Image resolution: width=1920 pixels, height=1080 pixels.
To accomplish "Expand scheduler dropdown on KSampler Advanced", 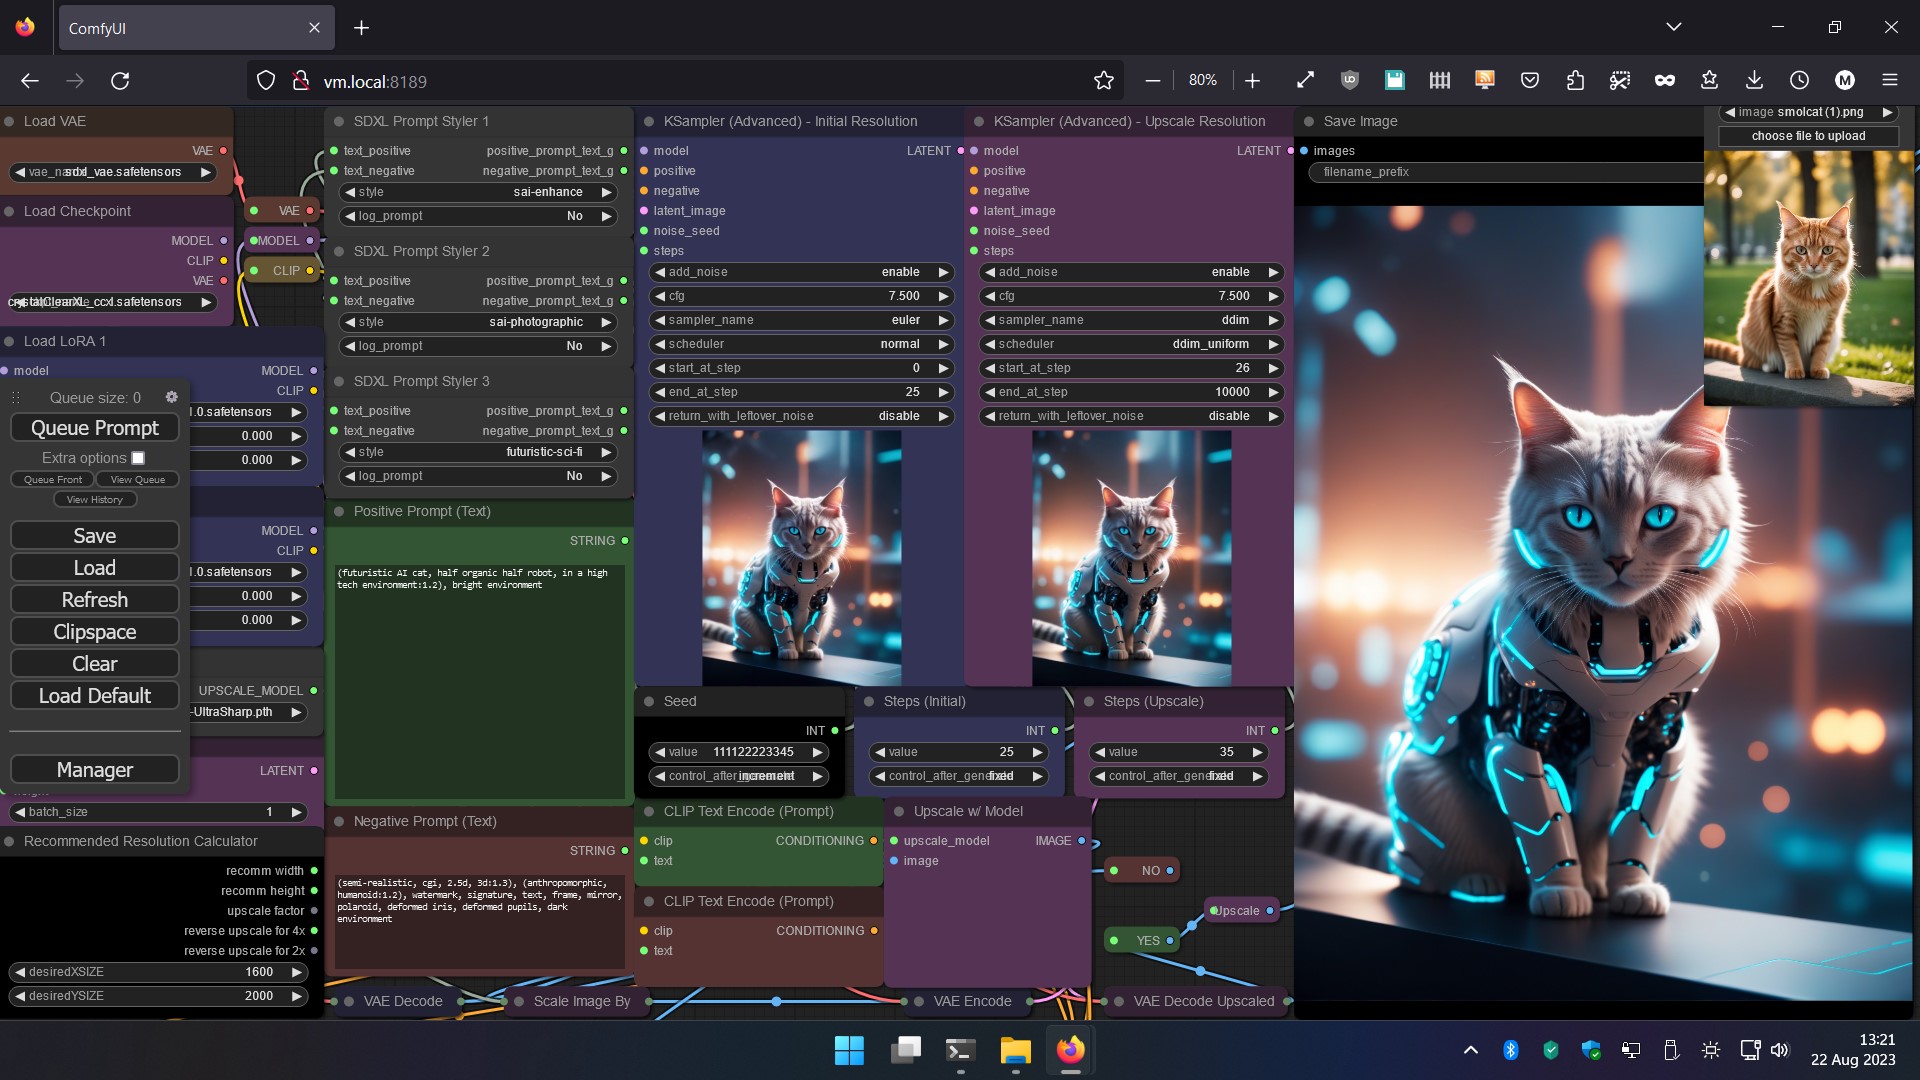I will coord(798,343).
